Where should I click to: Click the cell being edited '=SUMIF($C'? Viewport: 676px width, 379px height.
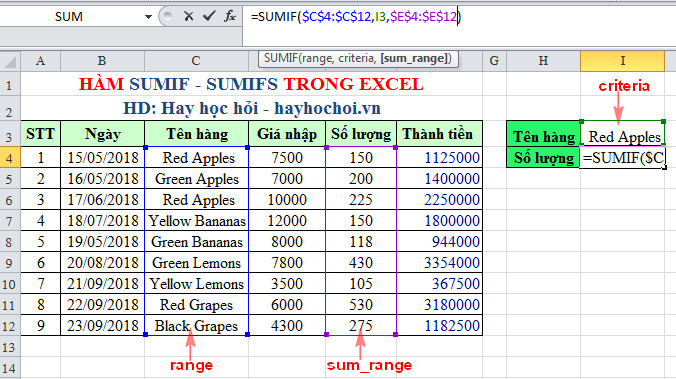pyautogui.click(x=623, y=158)
